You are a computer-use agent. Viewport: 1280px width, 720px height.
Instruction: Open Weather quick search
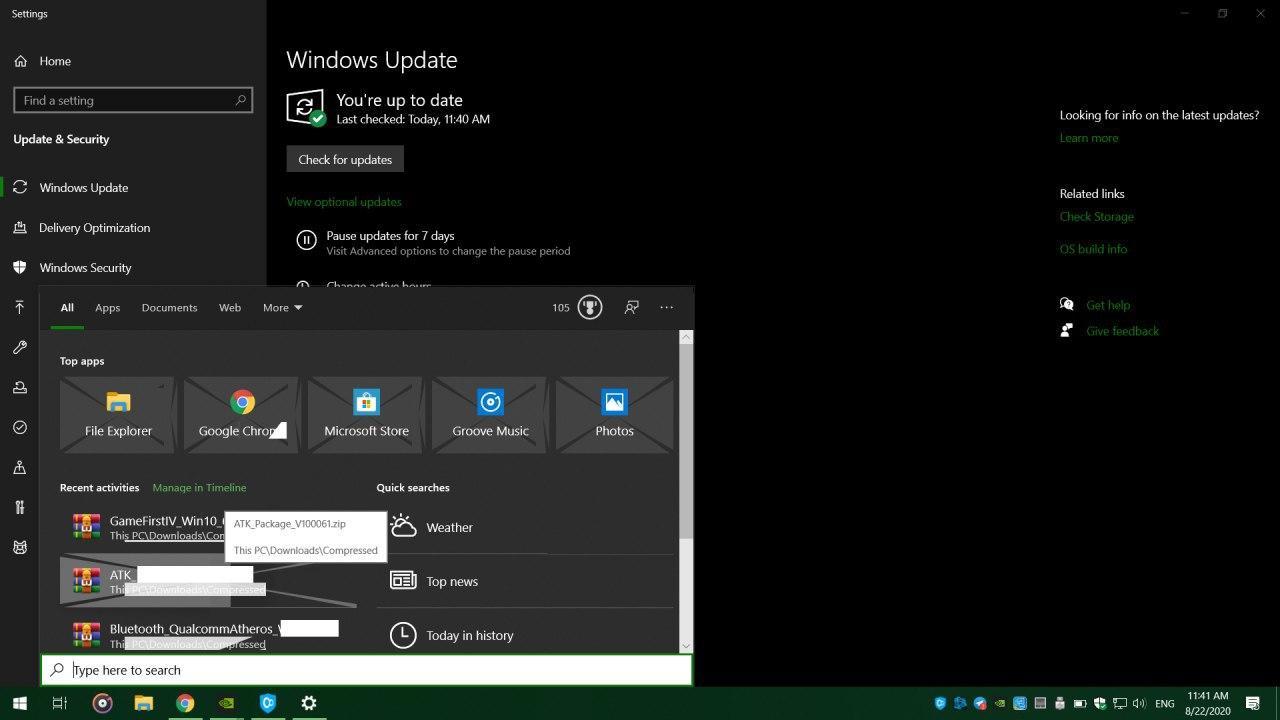(x=525, y=527)
